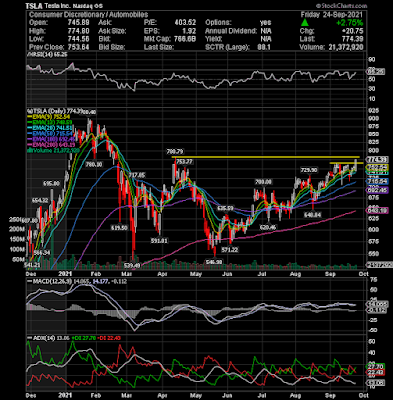
Task: Click the Annual Dividend label
Action: [x=231, y=31]
